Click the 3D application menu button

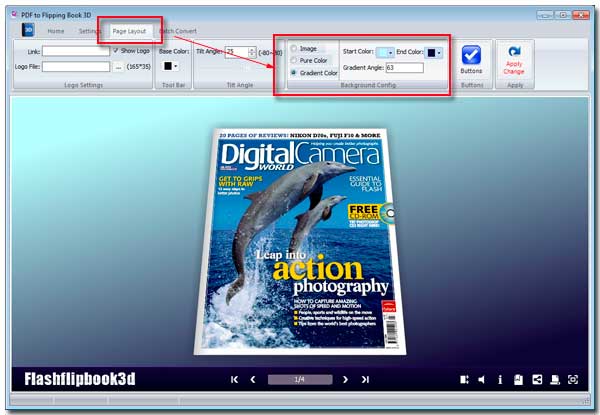[x=28, y=30]
